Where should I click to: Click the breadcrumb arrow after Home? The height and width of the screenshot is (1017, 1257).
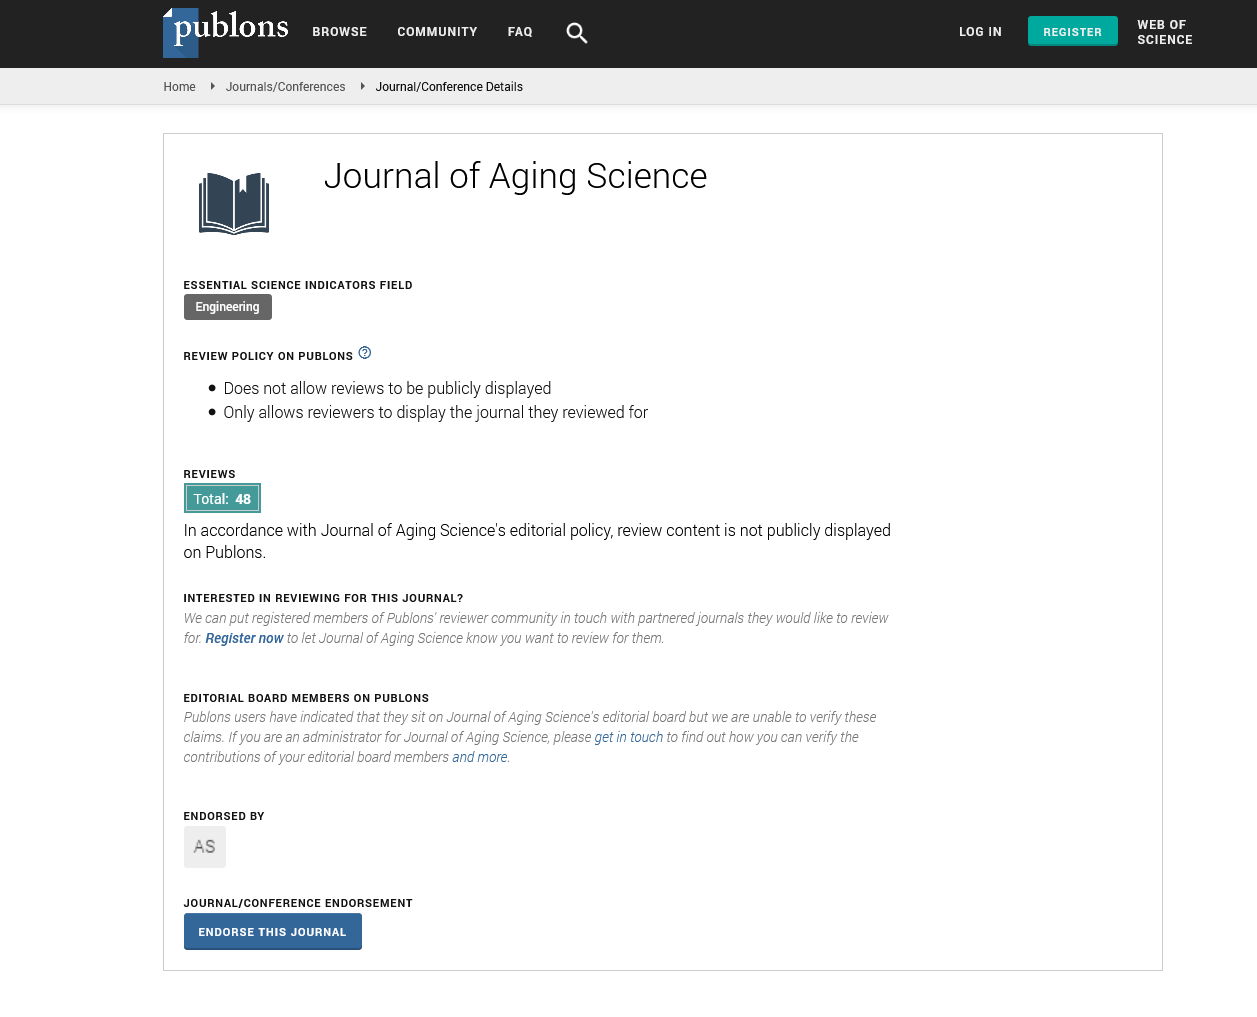[212, 87]
